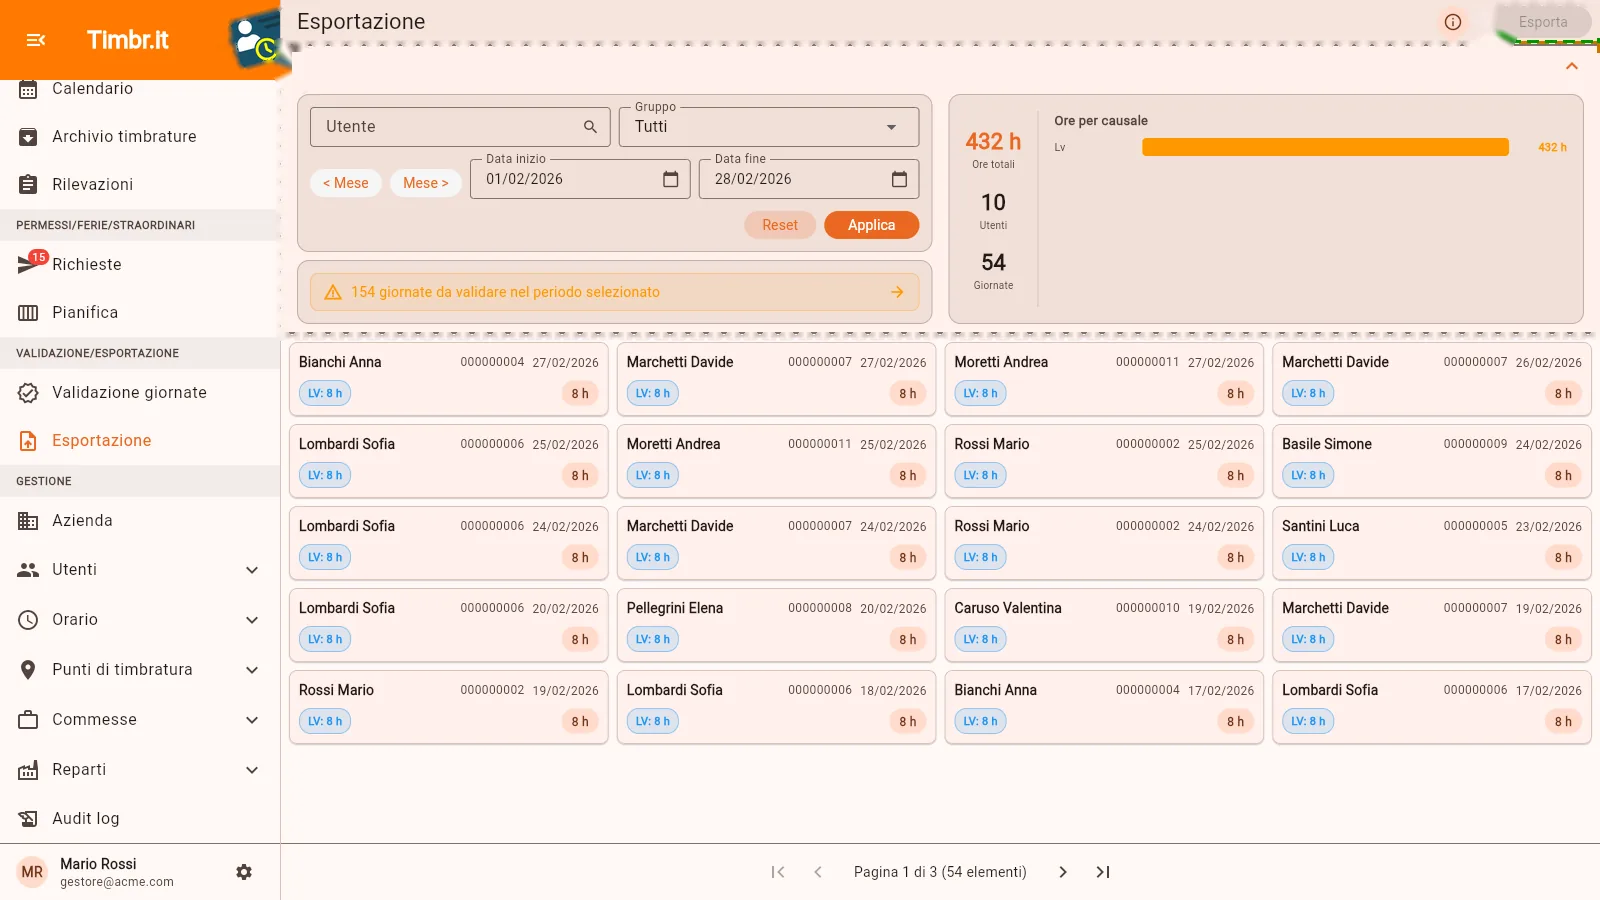Image resolution: width=1600 pixels, height=900 pixels.
Task: Collapse the sidebar with the menu icon
Action: point(36,40)
